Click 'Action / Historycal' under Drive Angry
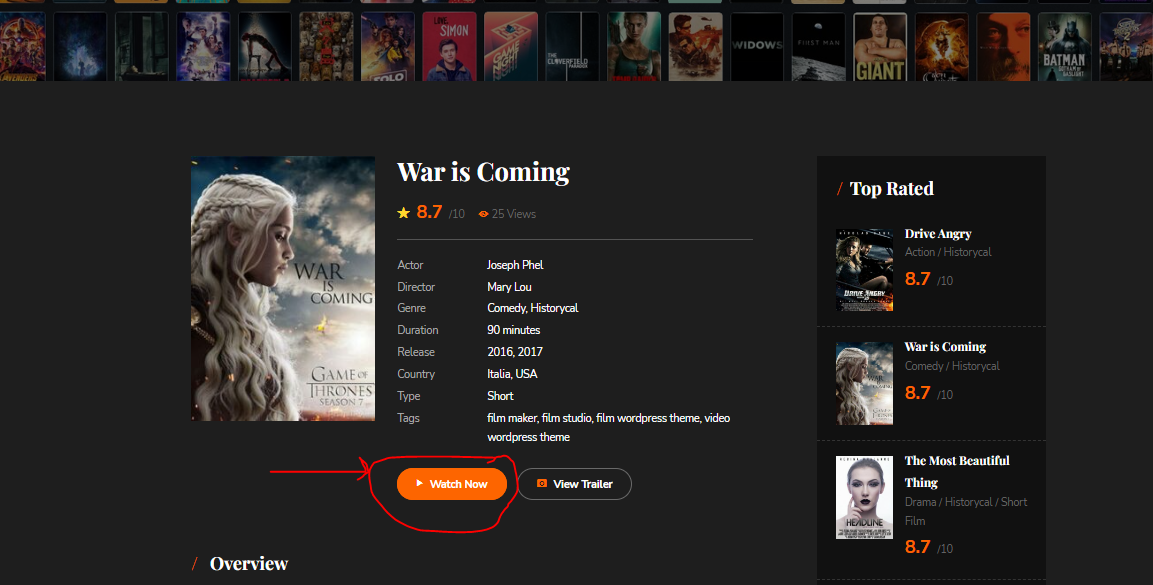The image size is (1153, 585). pos(948,252)
